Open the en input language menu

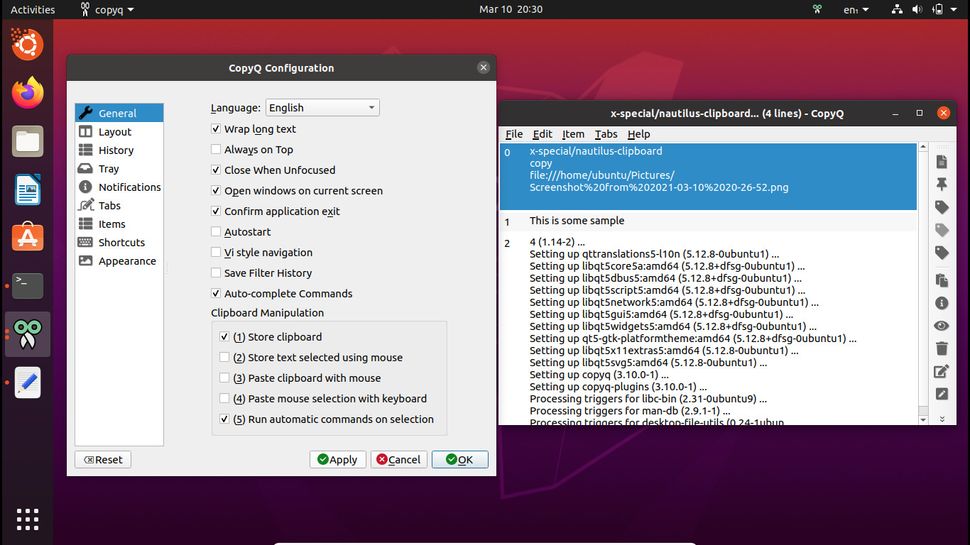(x=856, y=9)
